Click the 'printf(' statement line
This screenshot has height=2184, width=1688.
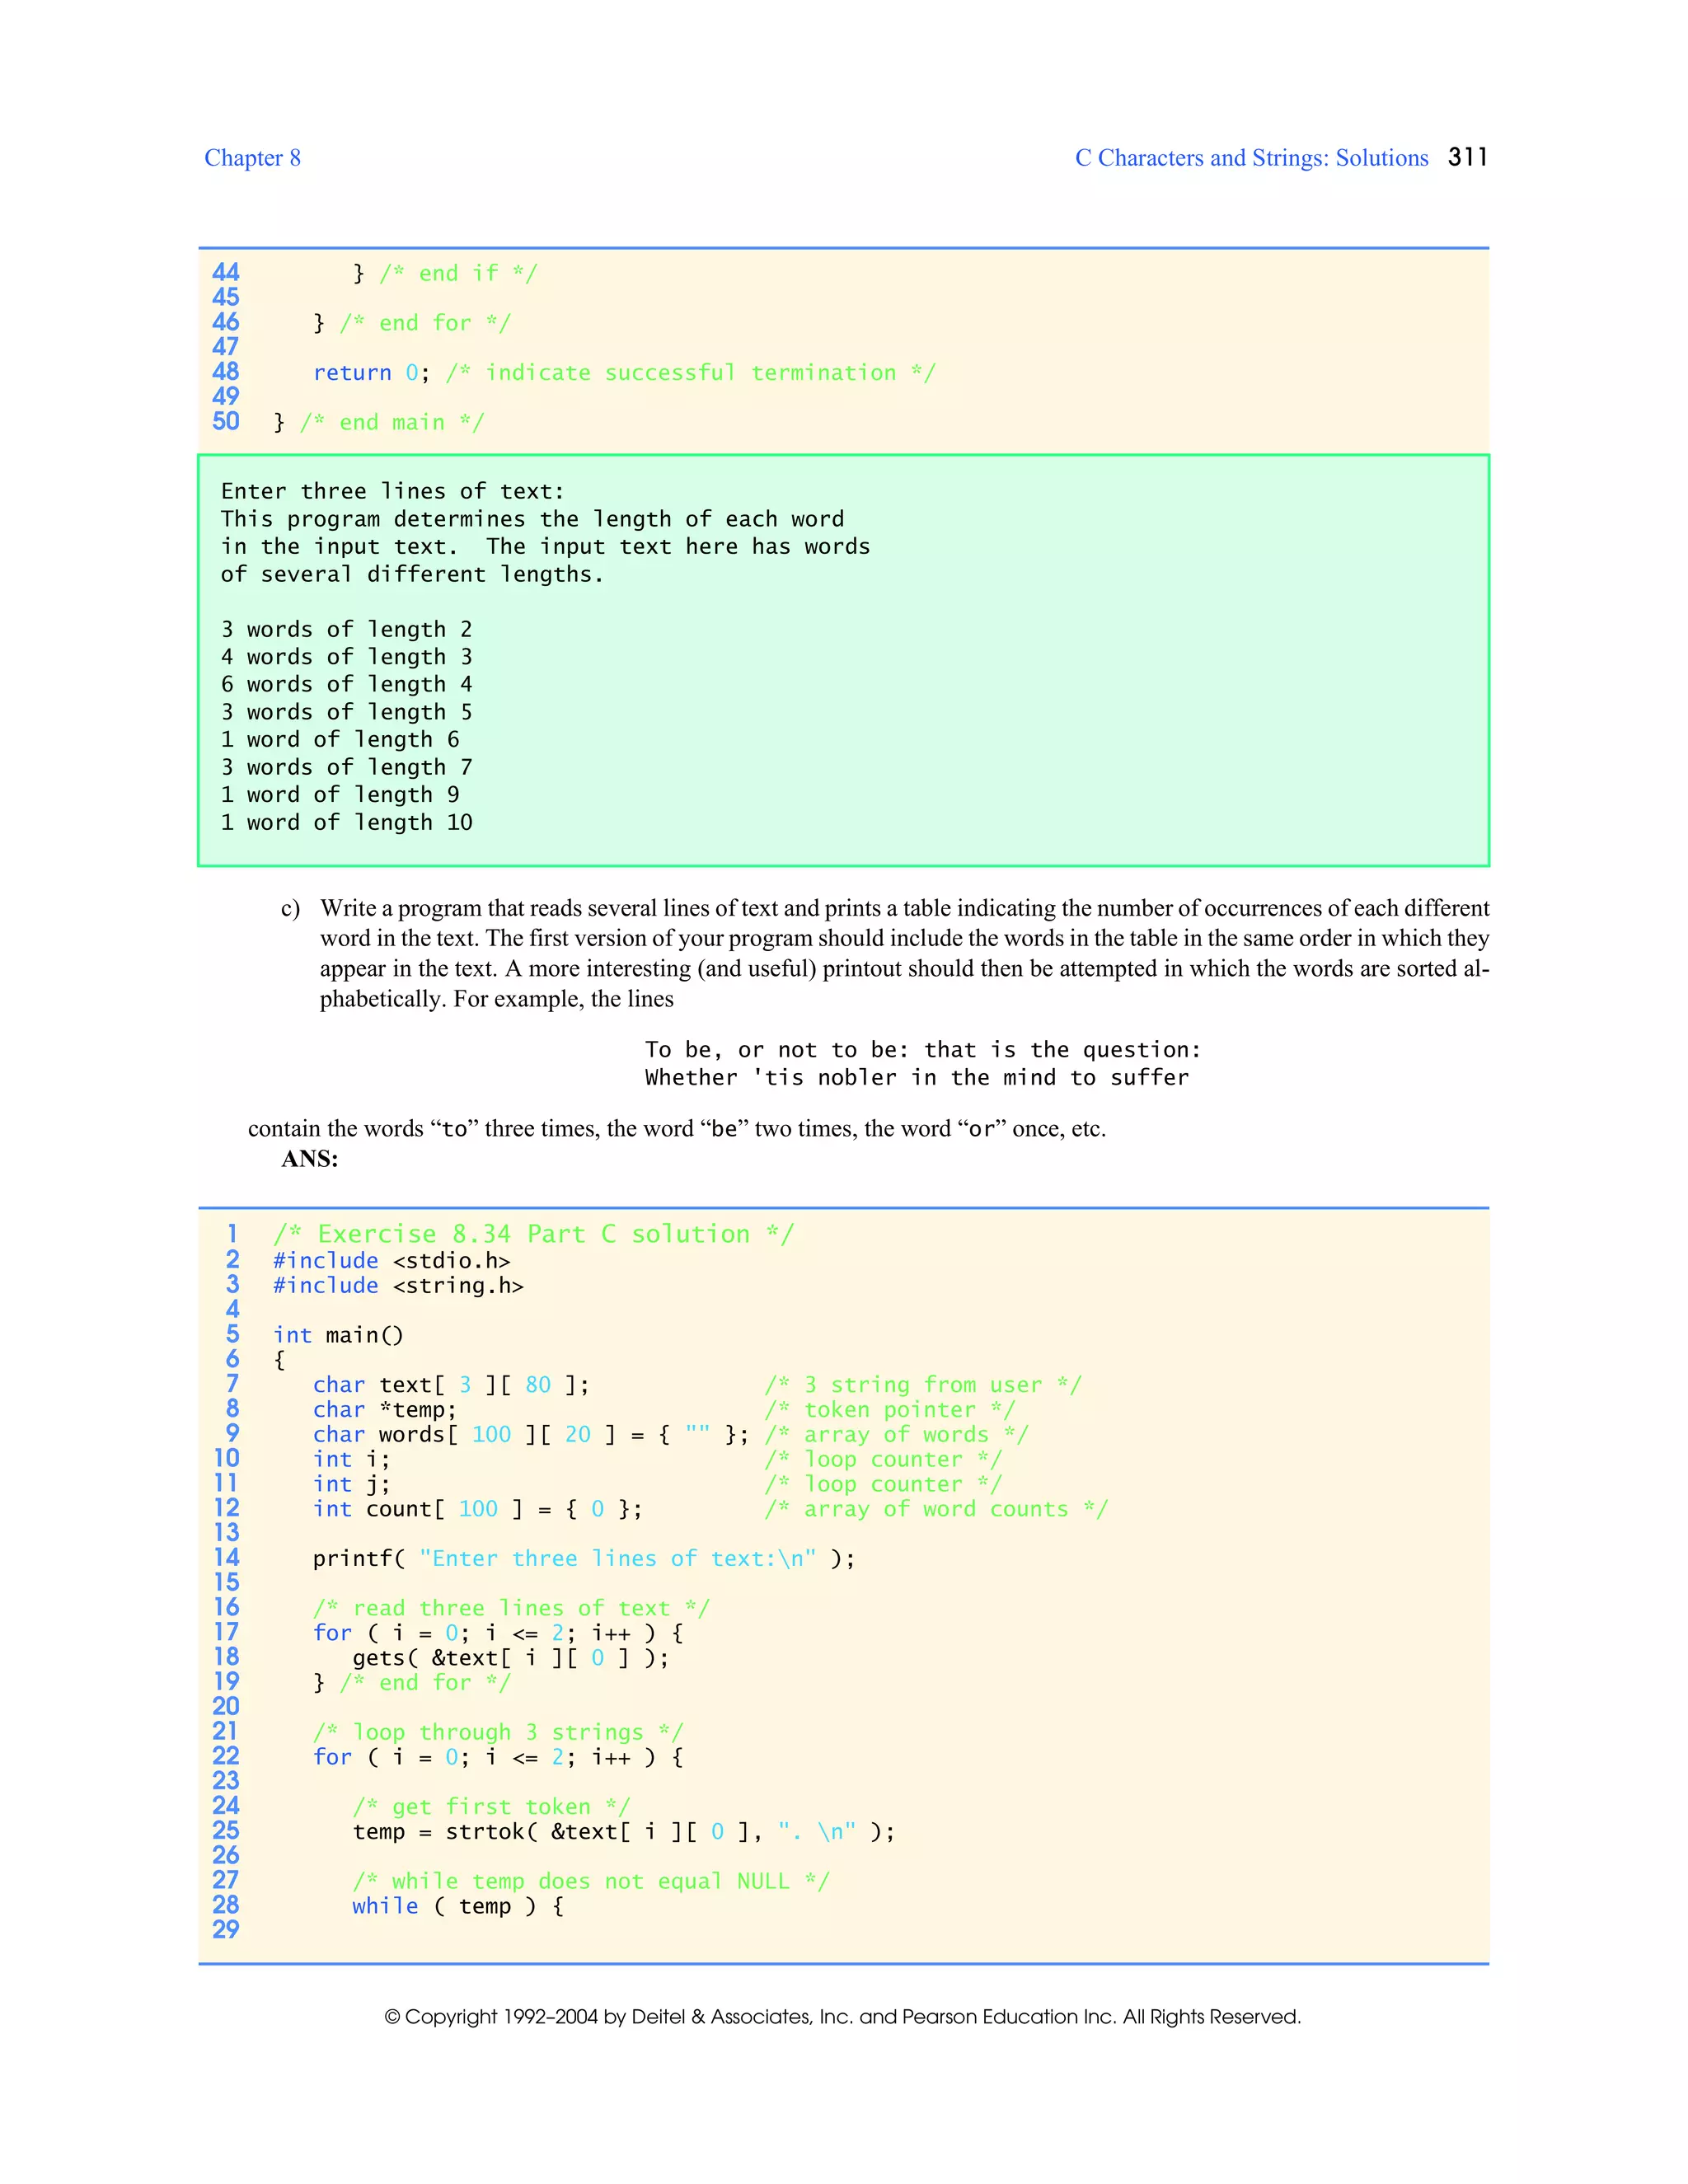[x=583, y=1558]
